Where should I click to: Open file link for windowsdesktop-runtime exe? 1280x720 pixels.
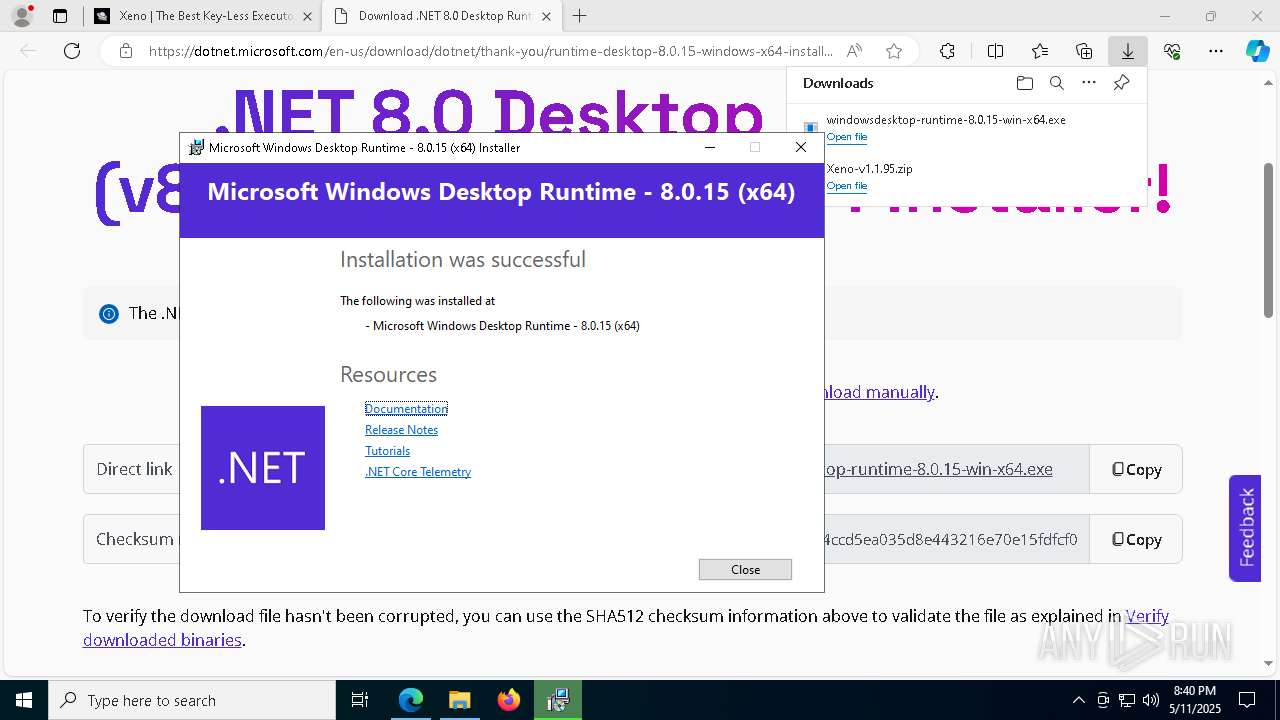click(847, 137)
